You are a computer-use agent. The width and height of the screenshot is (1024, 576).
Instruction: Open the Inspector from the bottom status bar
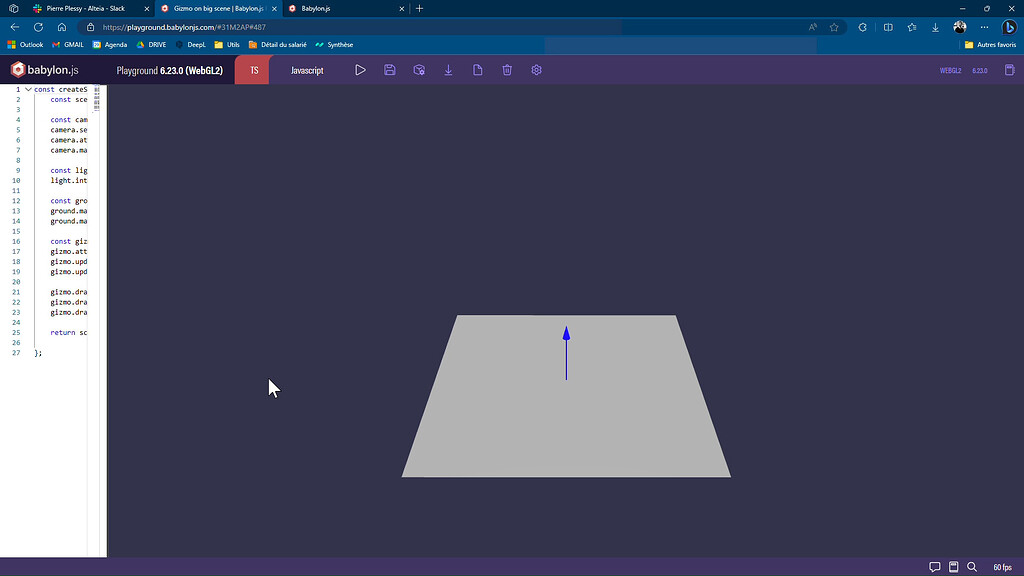point(953,566)
